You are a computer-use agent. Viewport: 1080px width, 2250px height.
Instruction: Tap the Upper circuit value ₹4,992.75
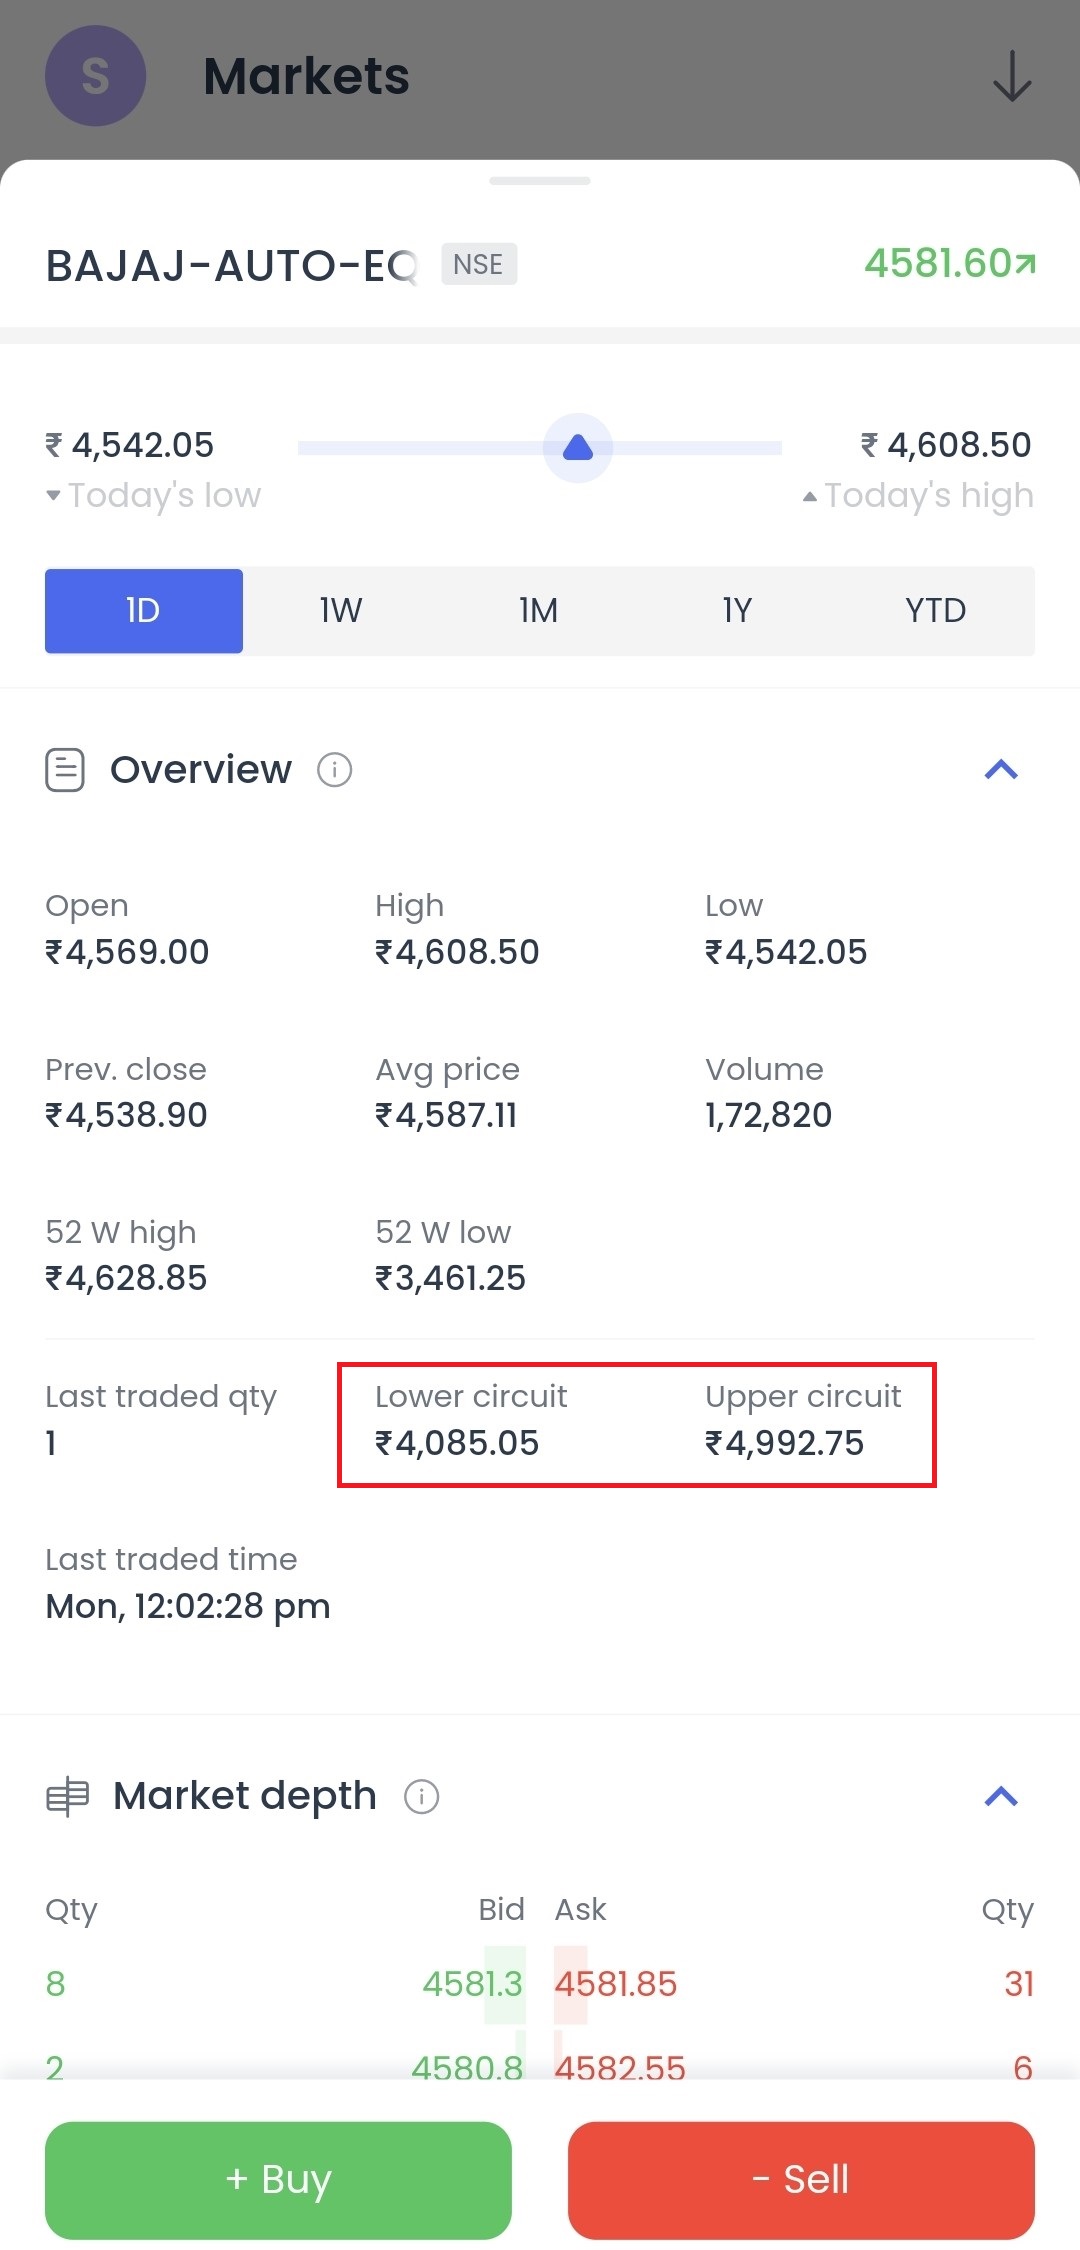[784, 1443]
